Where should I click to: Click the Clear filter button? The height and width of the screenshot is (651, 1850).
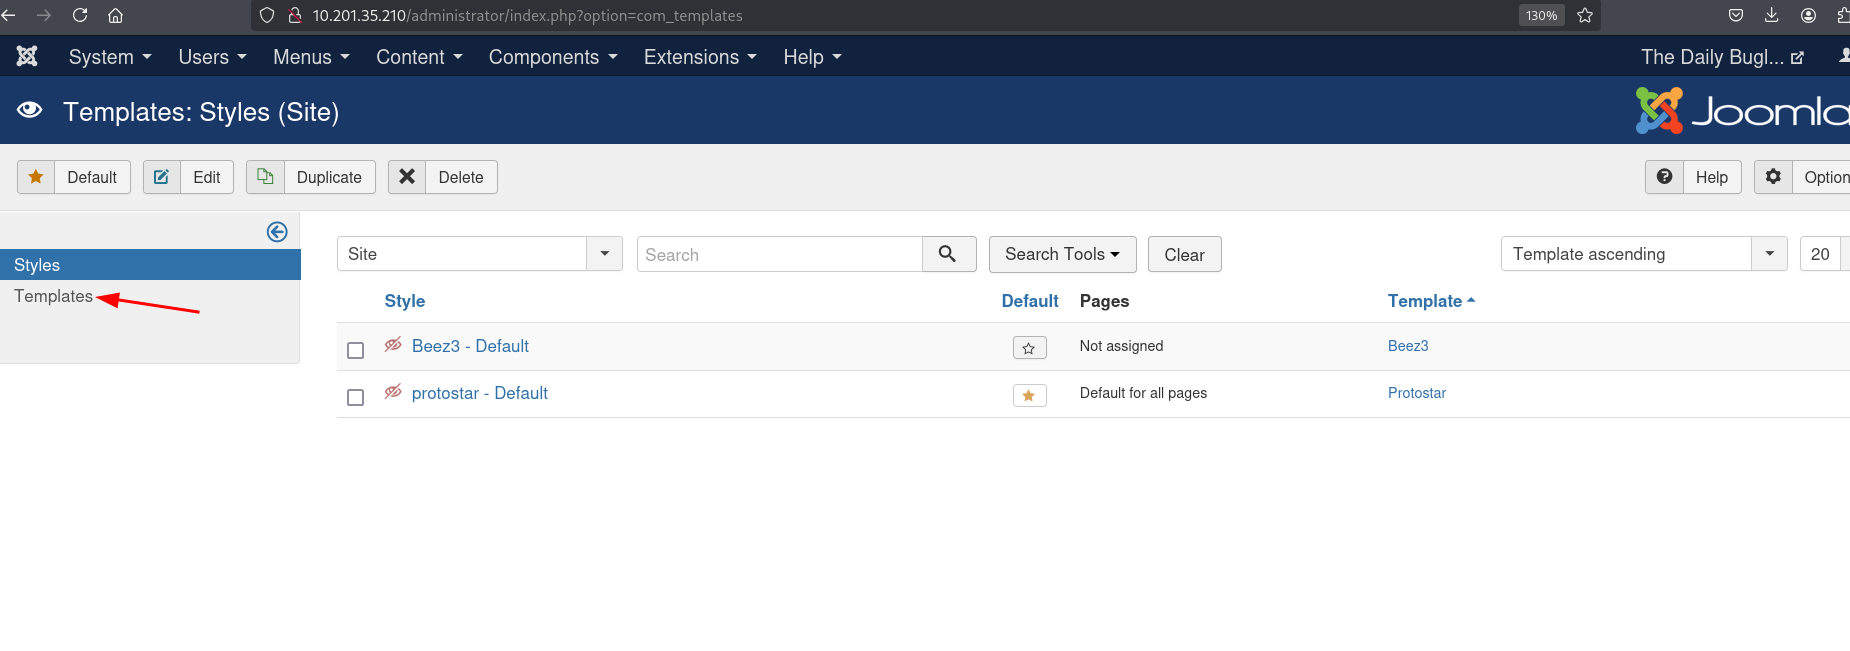pos(1184,255)
